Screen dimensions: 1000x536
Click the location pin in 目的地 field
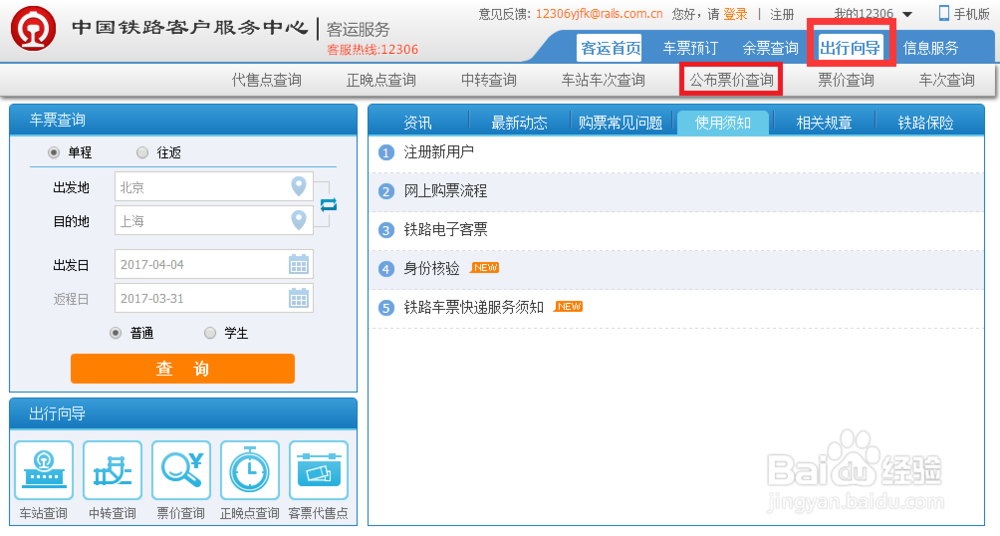coord(298,220)
